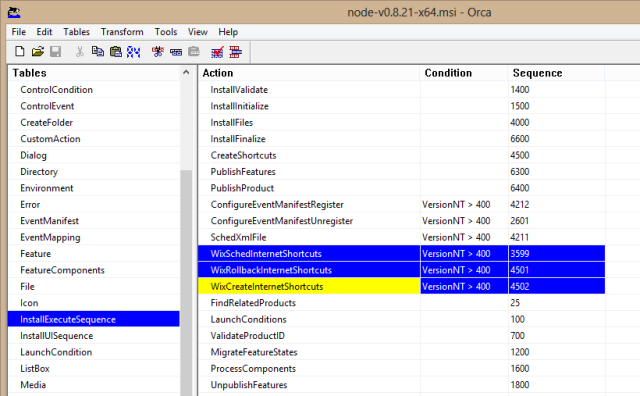Select the Environment table

click(47, 188)
